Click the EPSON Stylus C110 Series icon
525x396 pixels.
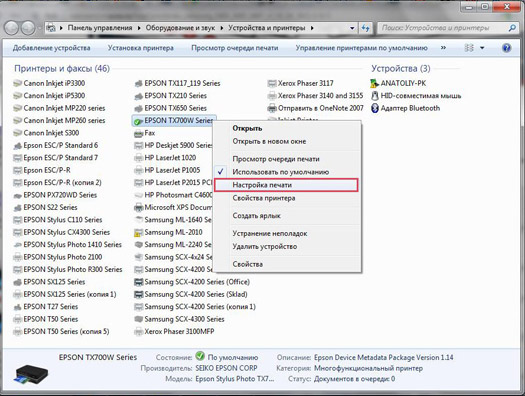(x=17, y=220)
